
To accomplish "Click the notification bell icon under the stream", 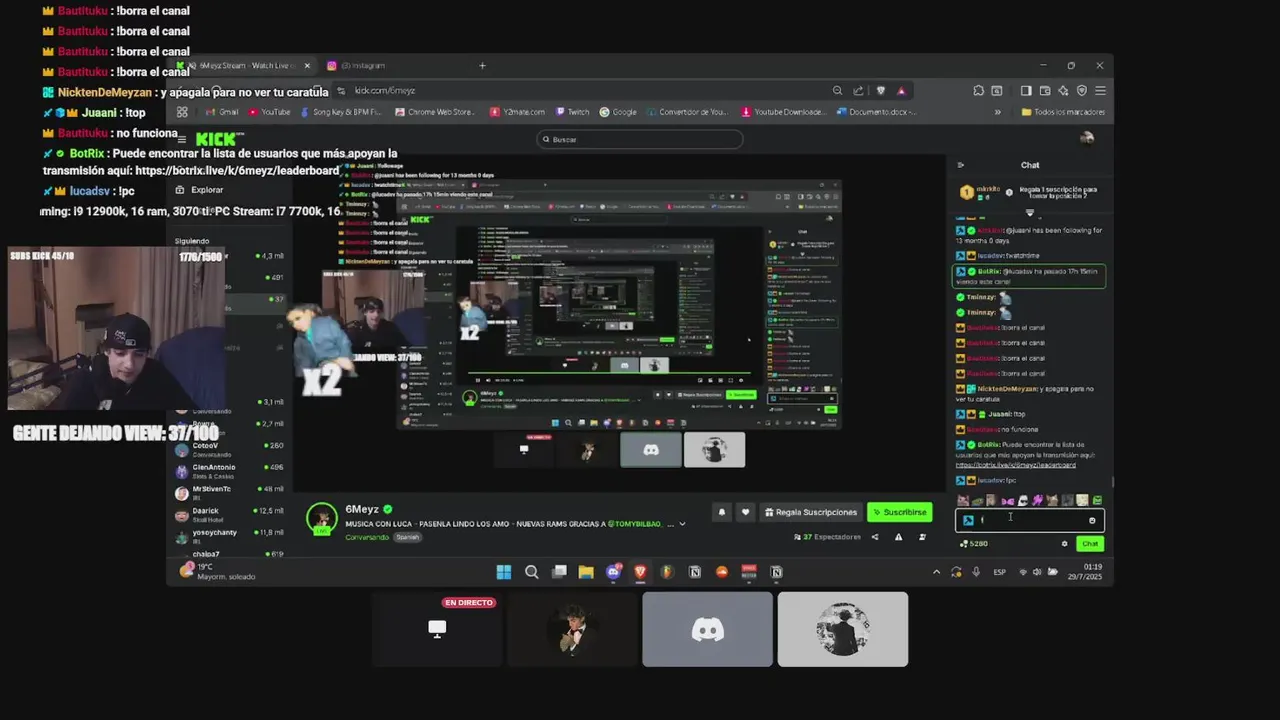I will [x=721, y=512].
